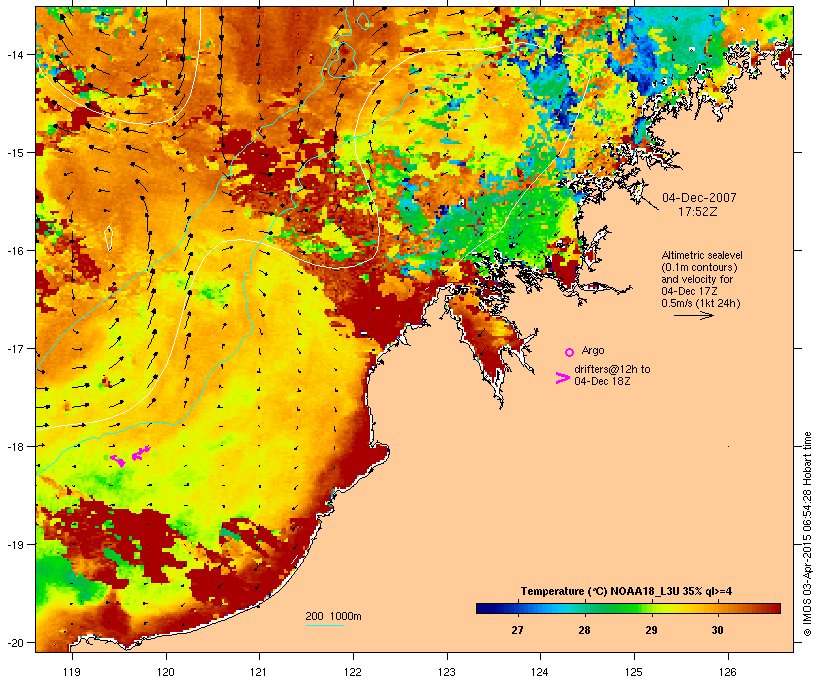
Task: Click the longitude label '124'
Action: pyautogui.click(x=540, y=672)
